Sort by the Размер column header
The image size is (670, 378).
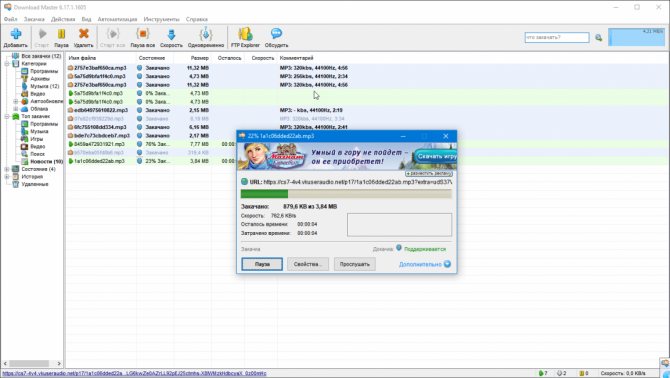(193, 58)
